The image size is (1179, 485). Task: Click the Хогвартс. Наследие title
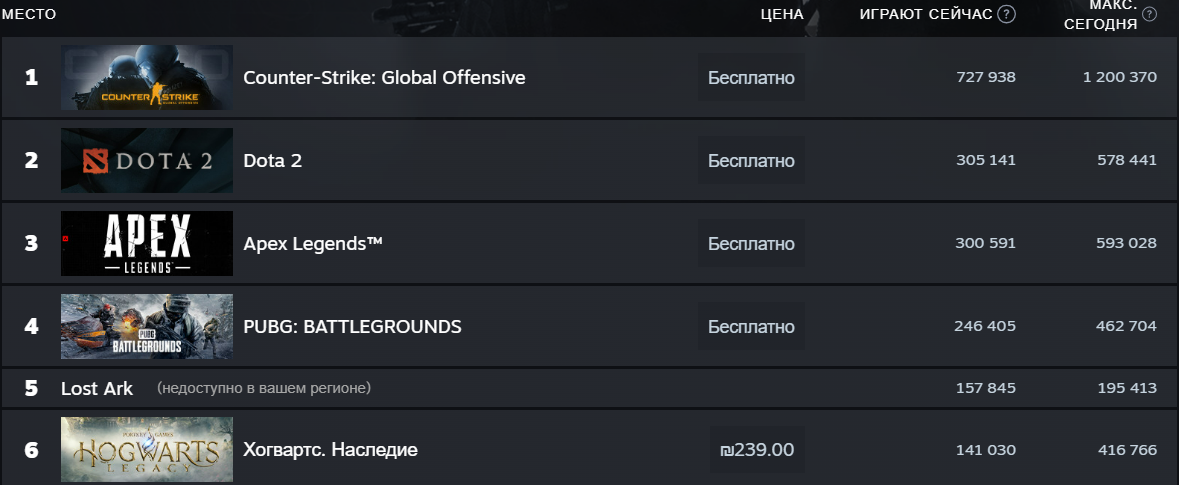(x=330, y=450)
